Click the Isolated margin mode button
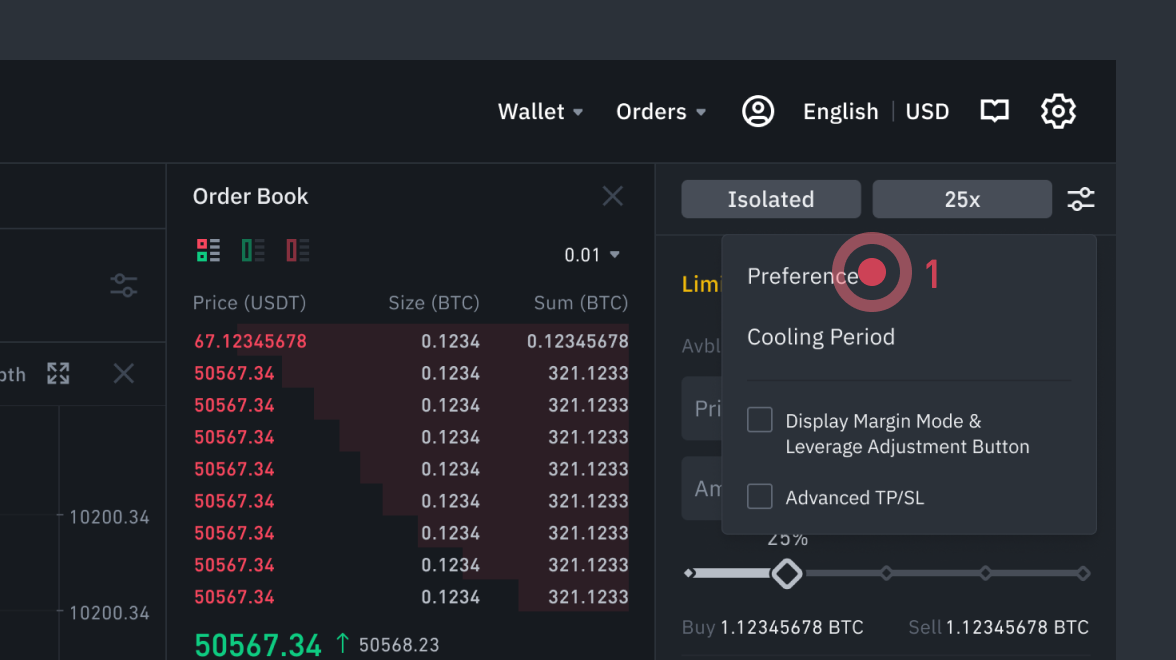The width and height of the screenshot is (1176, 660). pos(771,199)
